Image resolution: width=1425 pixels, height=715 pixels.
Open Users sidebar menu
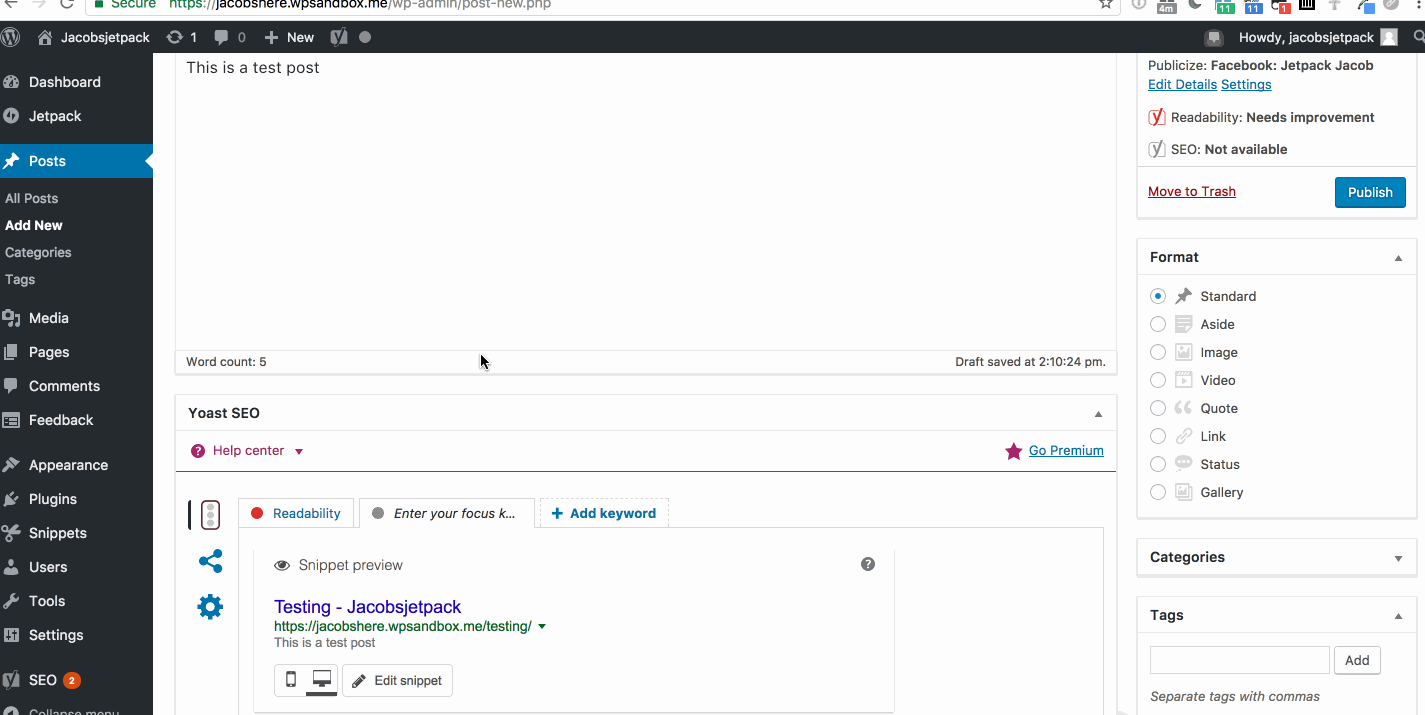(x=48, y=567)
